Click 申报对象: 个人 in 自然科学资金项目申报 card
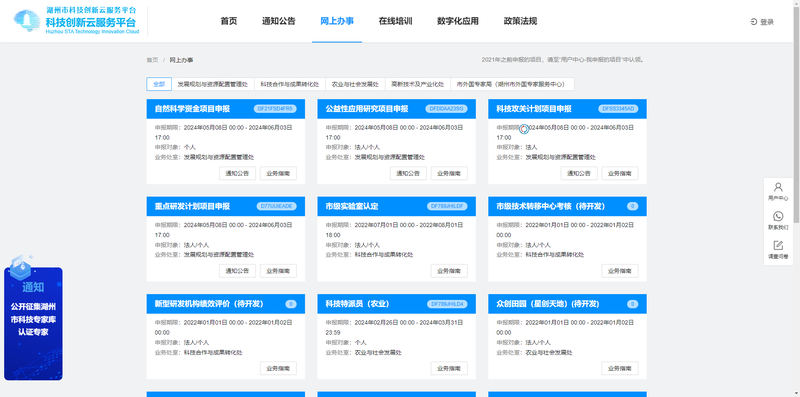 [175, 147]
